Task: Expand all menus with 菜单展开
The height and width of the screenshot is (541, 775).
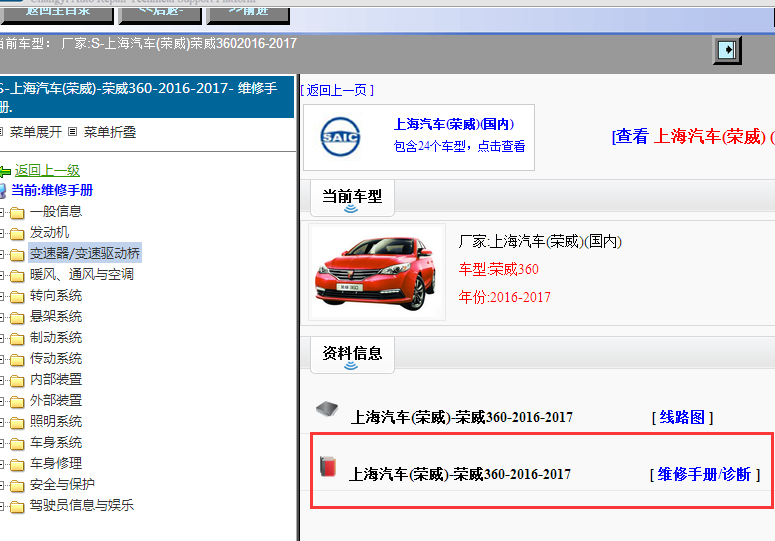Action: [x=36, y=132]
